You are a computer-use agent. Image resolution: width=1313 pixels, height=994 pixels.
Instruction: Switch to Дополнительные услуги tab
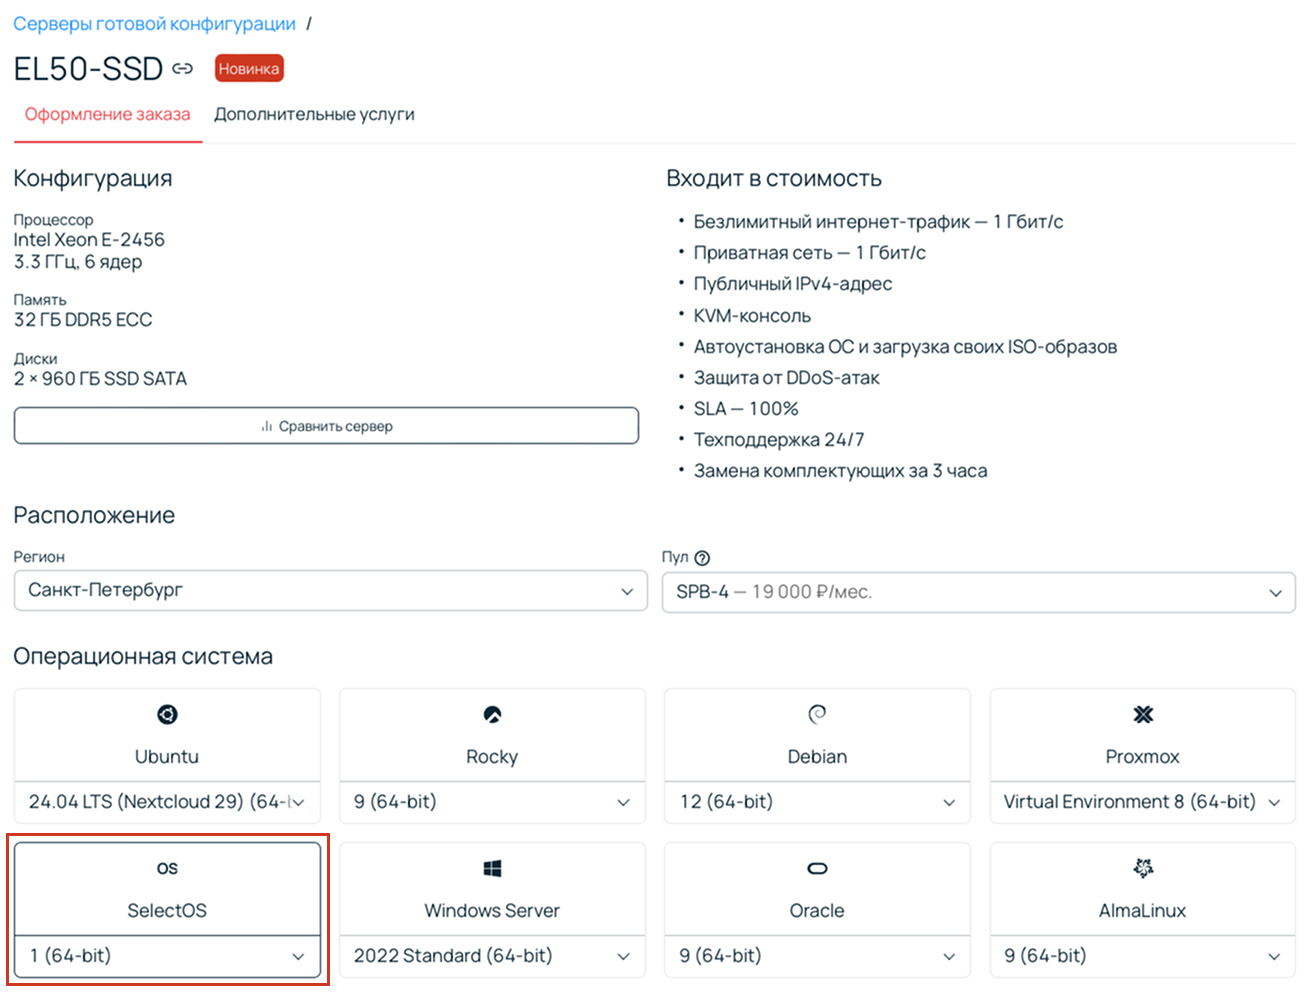(x=314, y=114)
